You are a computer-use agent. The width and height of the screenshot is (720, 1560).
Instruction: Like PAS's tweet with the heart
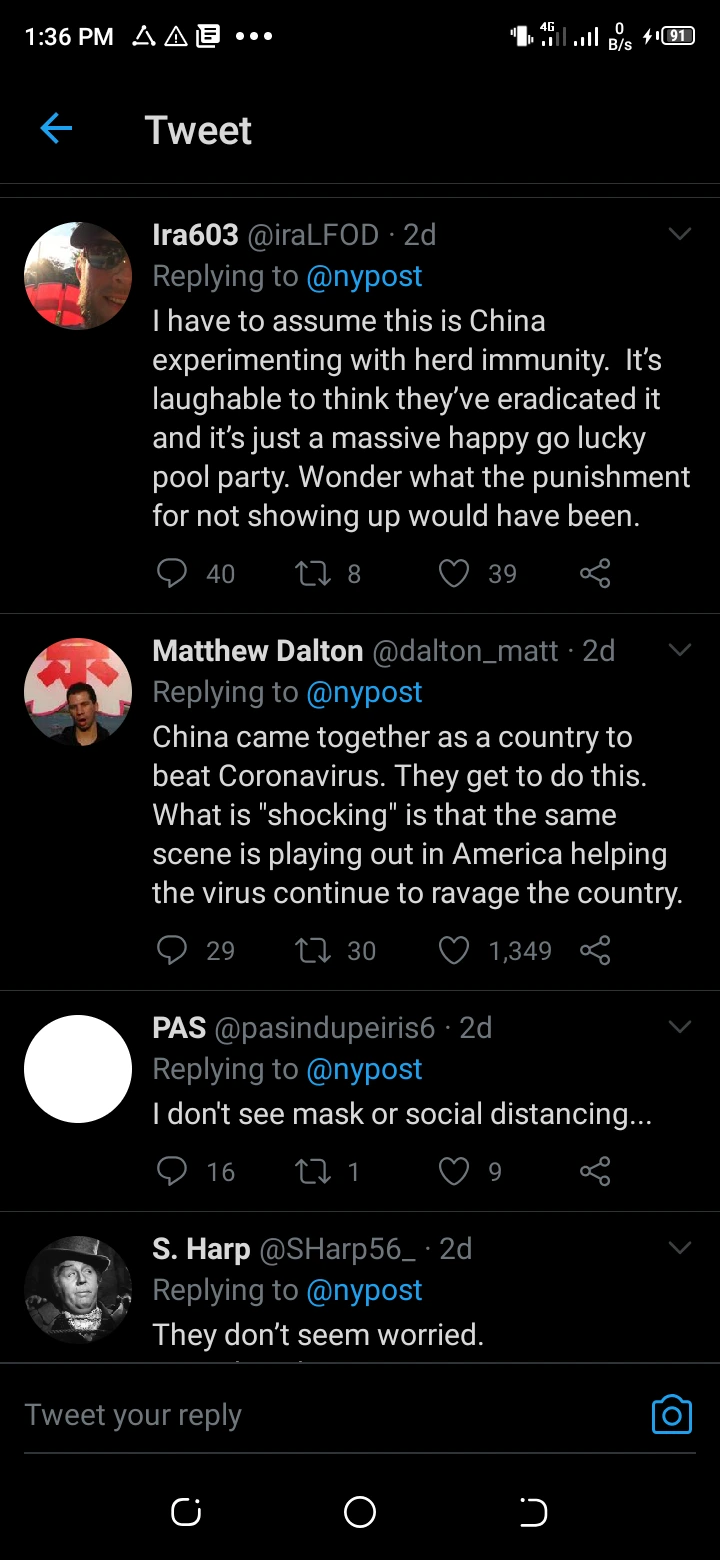click(x=454, y=1171)
